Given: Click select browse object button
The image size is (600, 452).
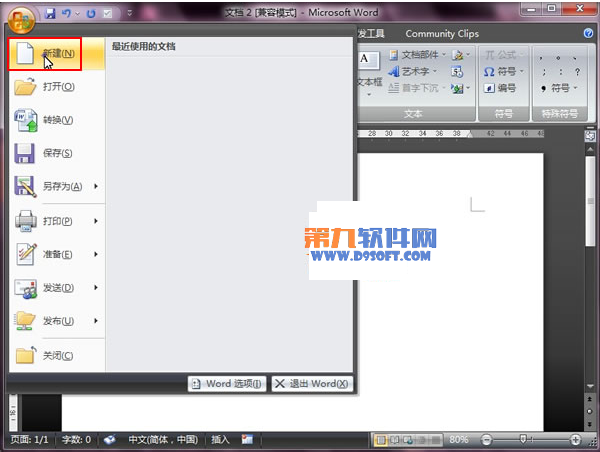Looking at the screenshot, I should pyautogui.click(x=590, y=412).
